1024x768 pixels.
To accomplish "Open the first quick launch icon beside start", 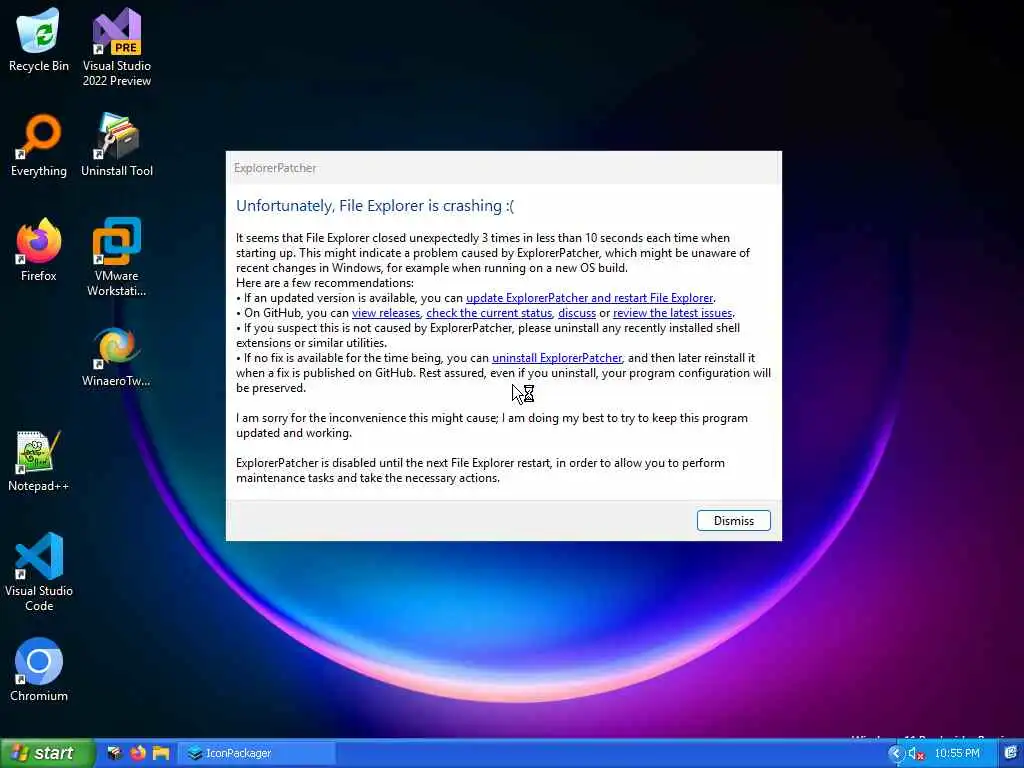I will click(114, 753).
